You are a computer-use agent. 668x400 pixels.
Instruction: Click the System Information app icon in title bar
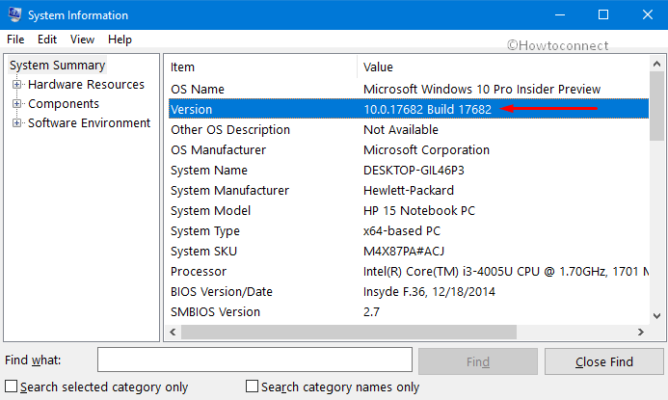click(x=15, y=14)
